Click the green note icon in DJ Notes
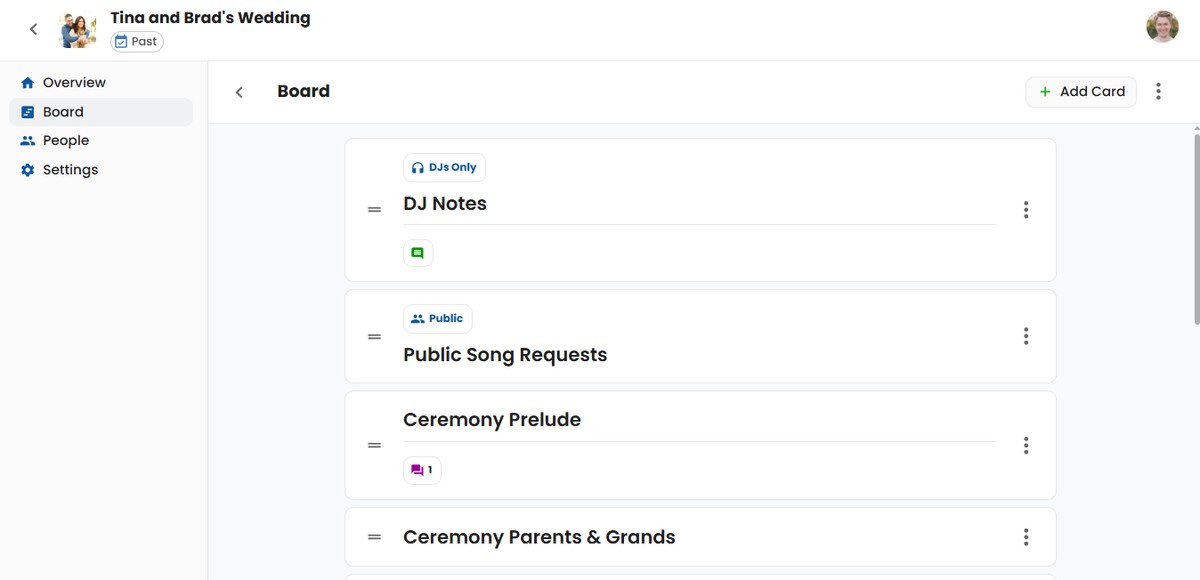 point(418,254)
